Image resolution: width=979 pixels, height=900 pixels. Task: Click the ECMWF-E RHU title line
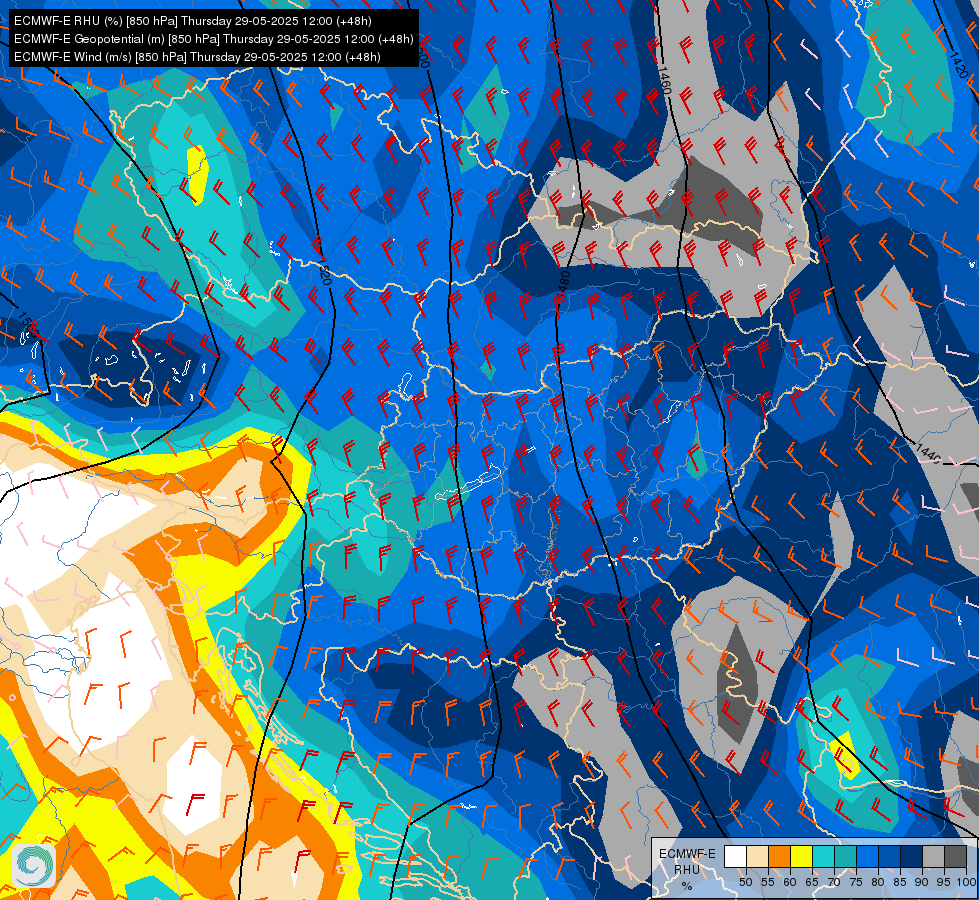coord(193,21)
